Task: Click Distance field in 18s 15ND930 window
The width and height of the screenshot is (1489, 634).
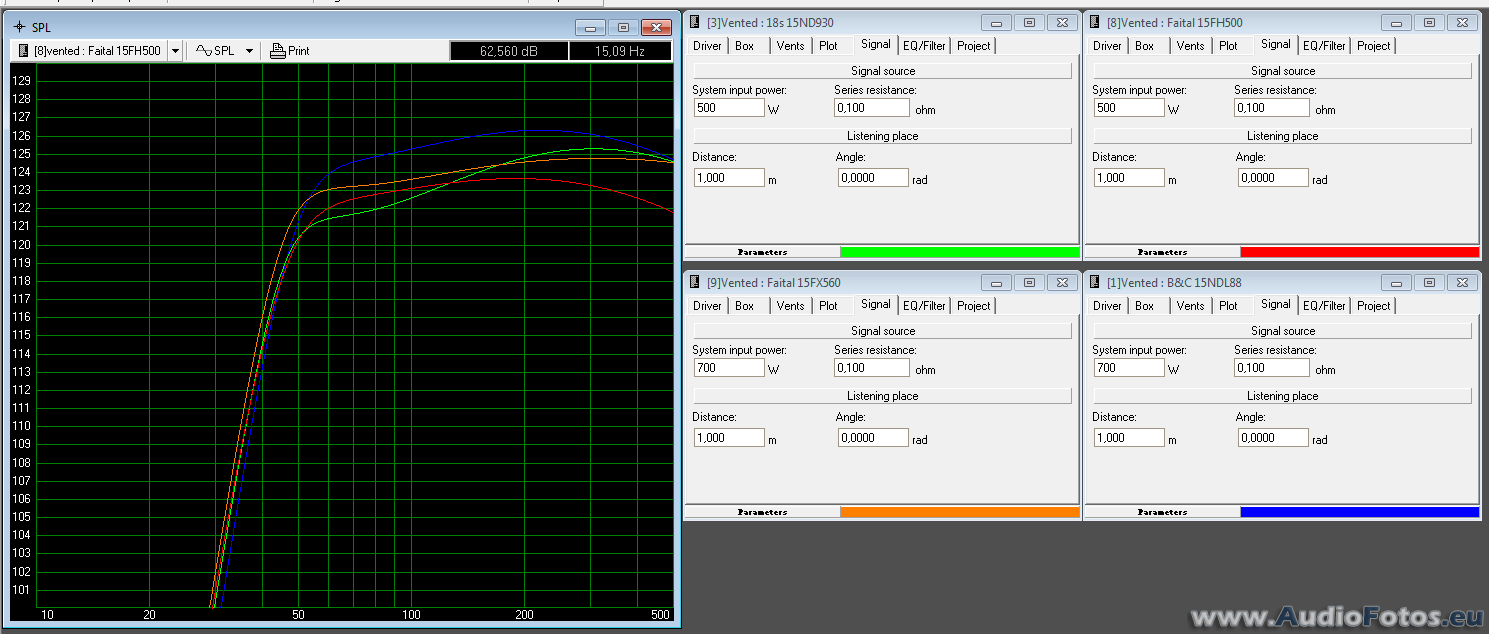Action: pos(729,178)
